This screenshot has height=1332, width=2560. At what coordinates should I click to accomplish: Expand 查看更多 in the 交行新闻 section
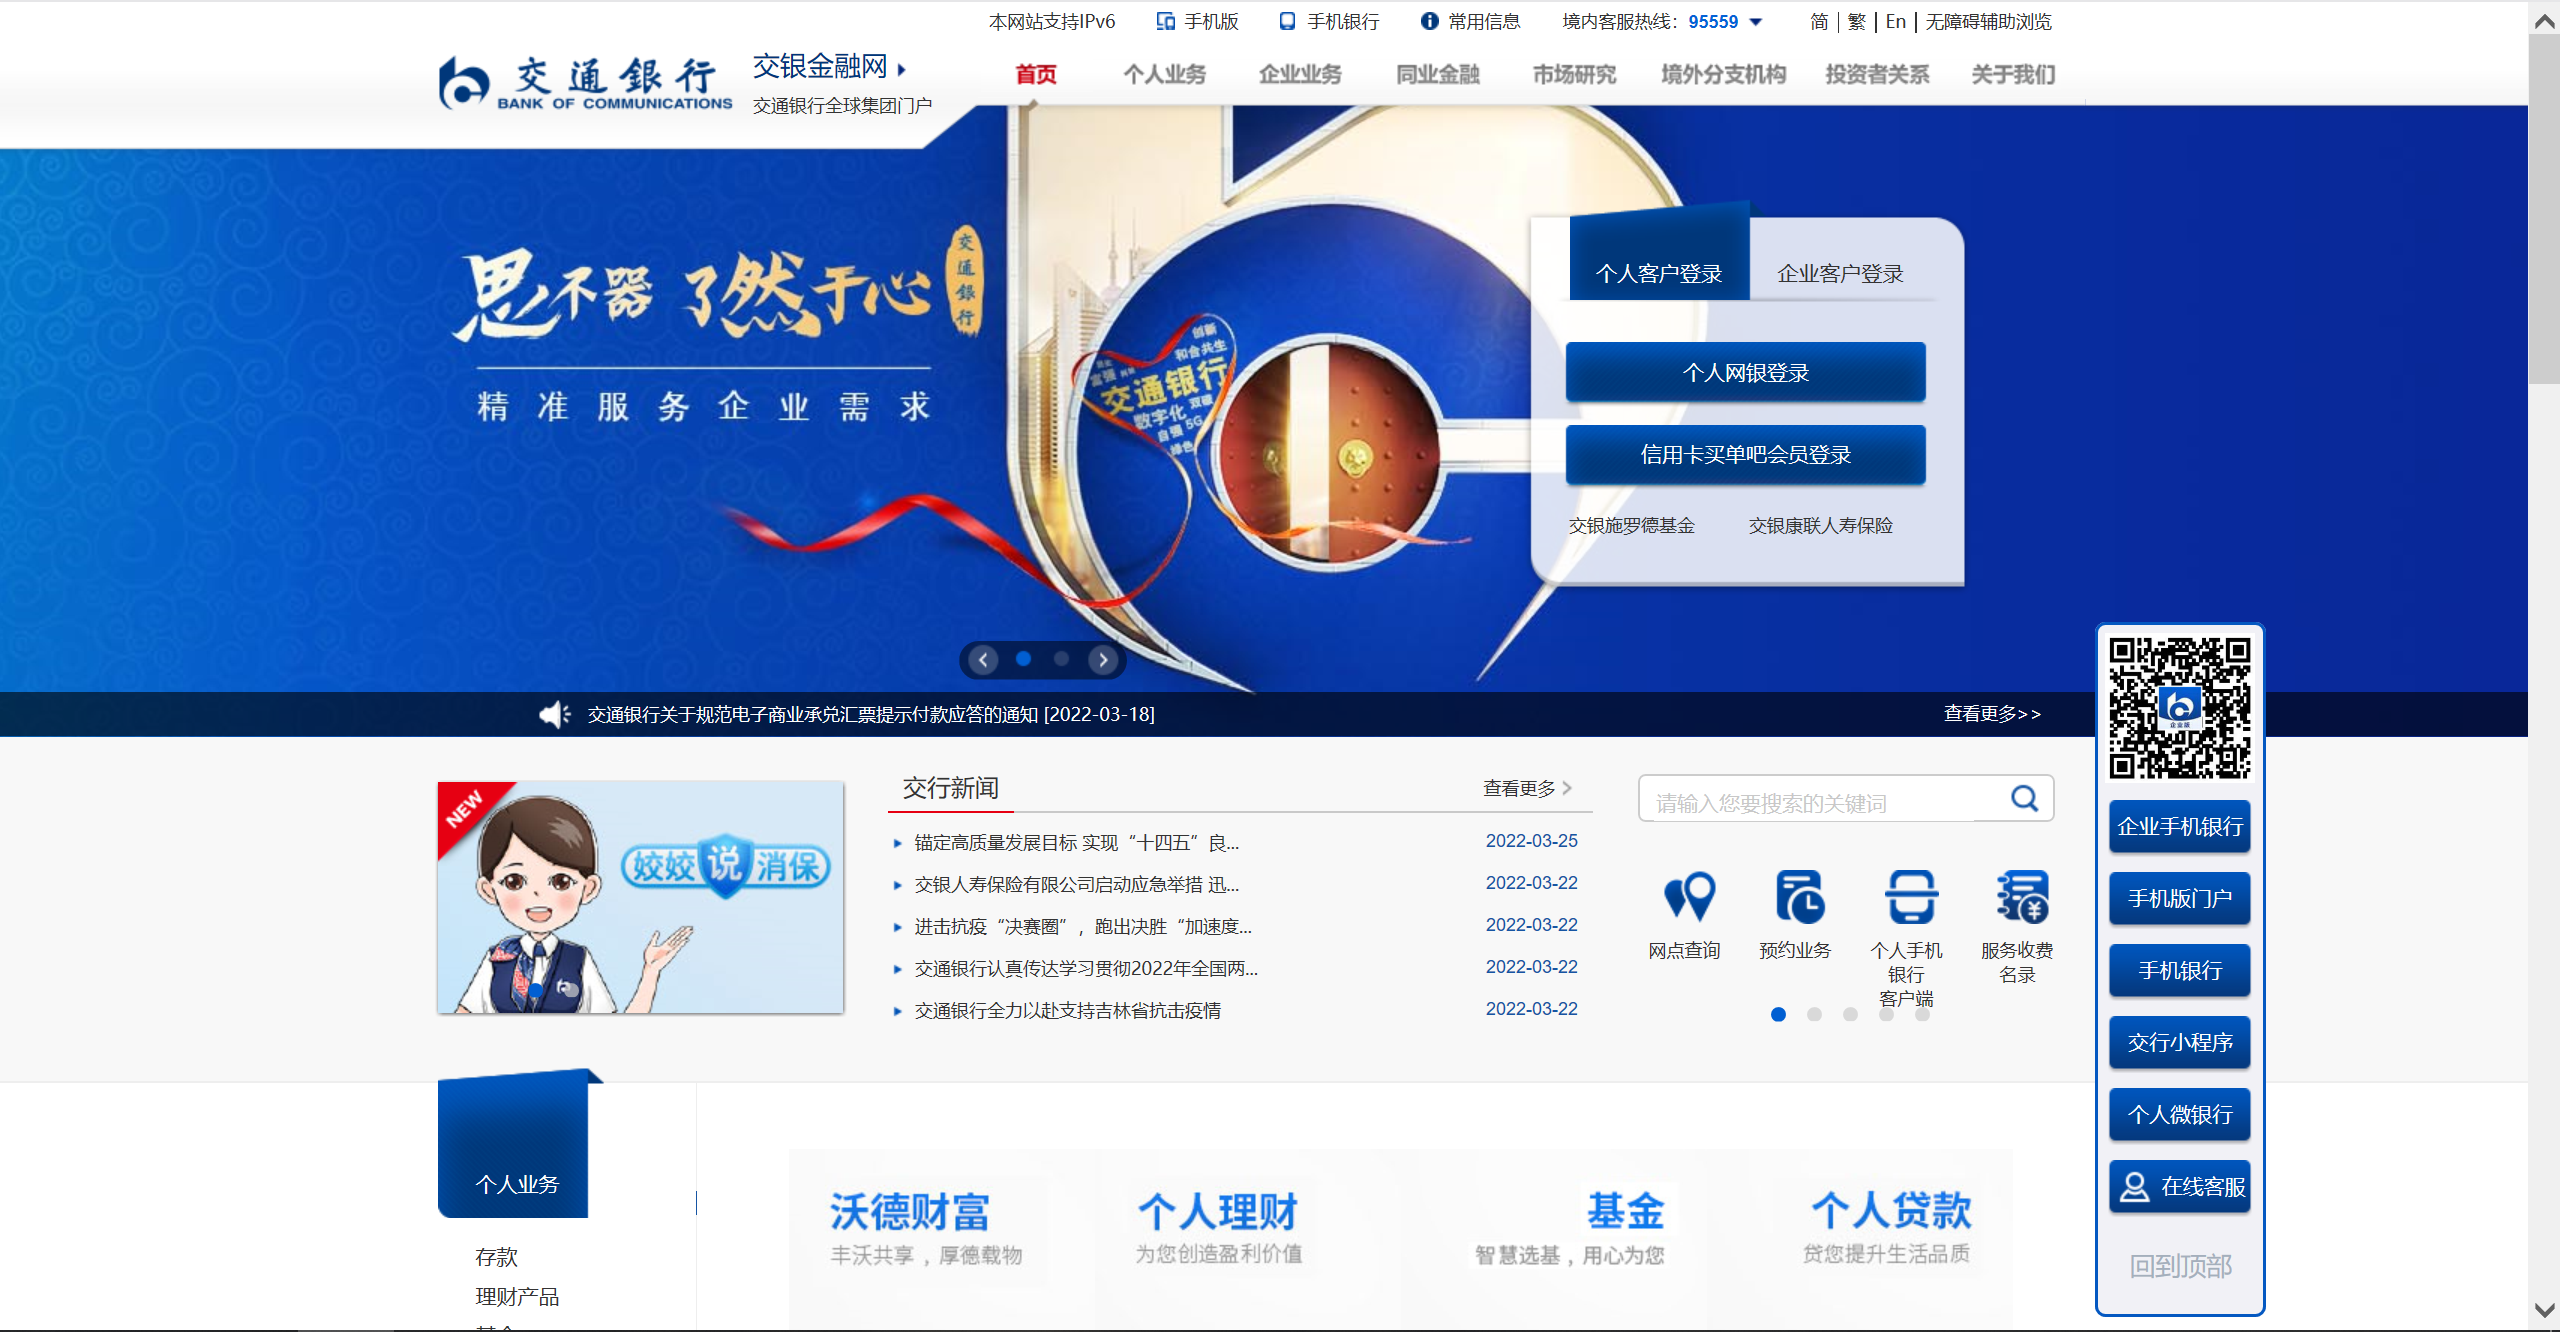click(x=1527, y=788)
